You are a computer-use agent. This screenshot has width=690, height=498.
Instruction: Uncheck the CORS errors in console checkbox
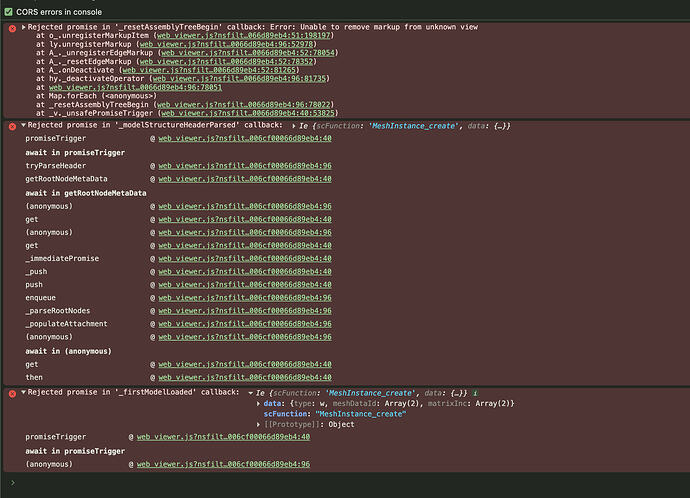[8, 12]
